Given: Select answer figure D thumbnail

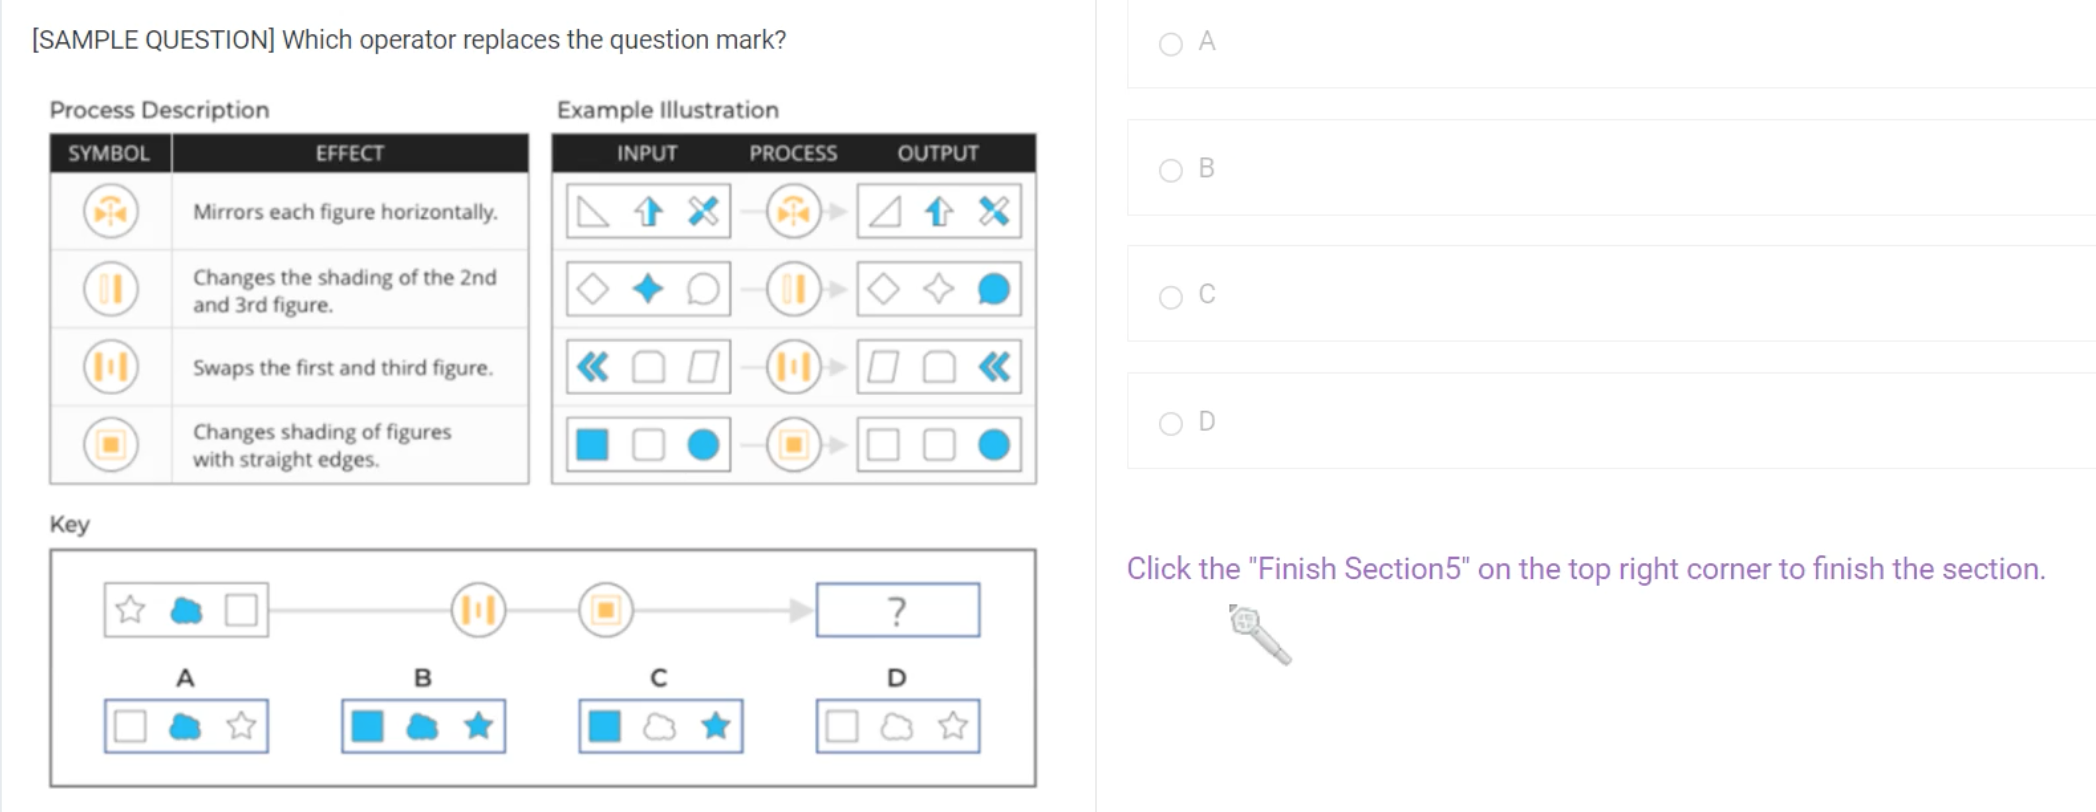Looking at the screenshot, I should [897, 726].
